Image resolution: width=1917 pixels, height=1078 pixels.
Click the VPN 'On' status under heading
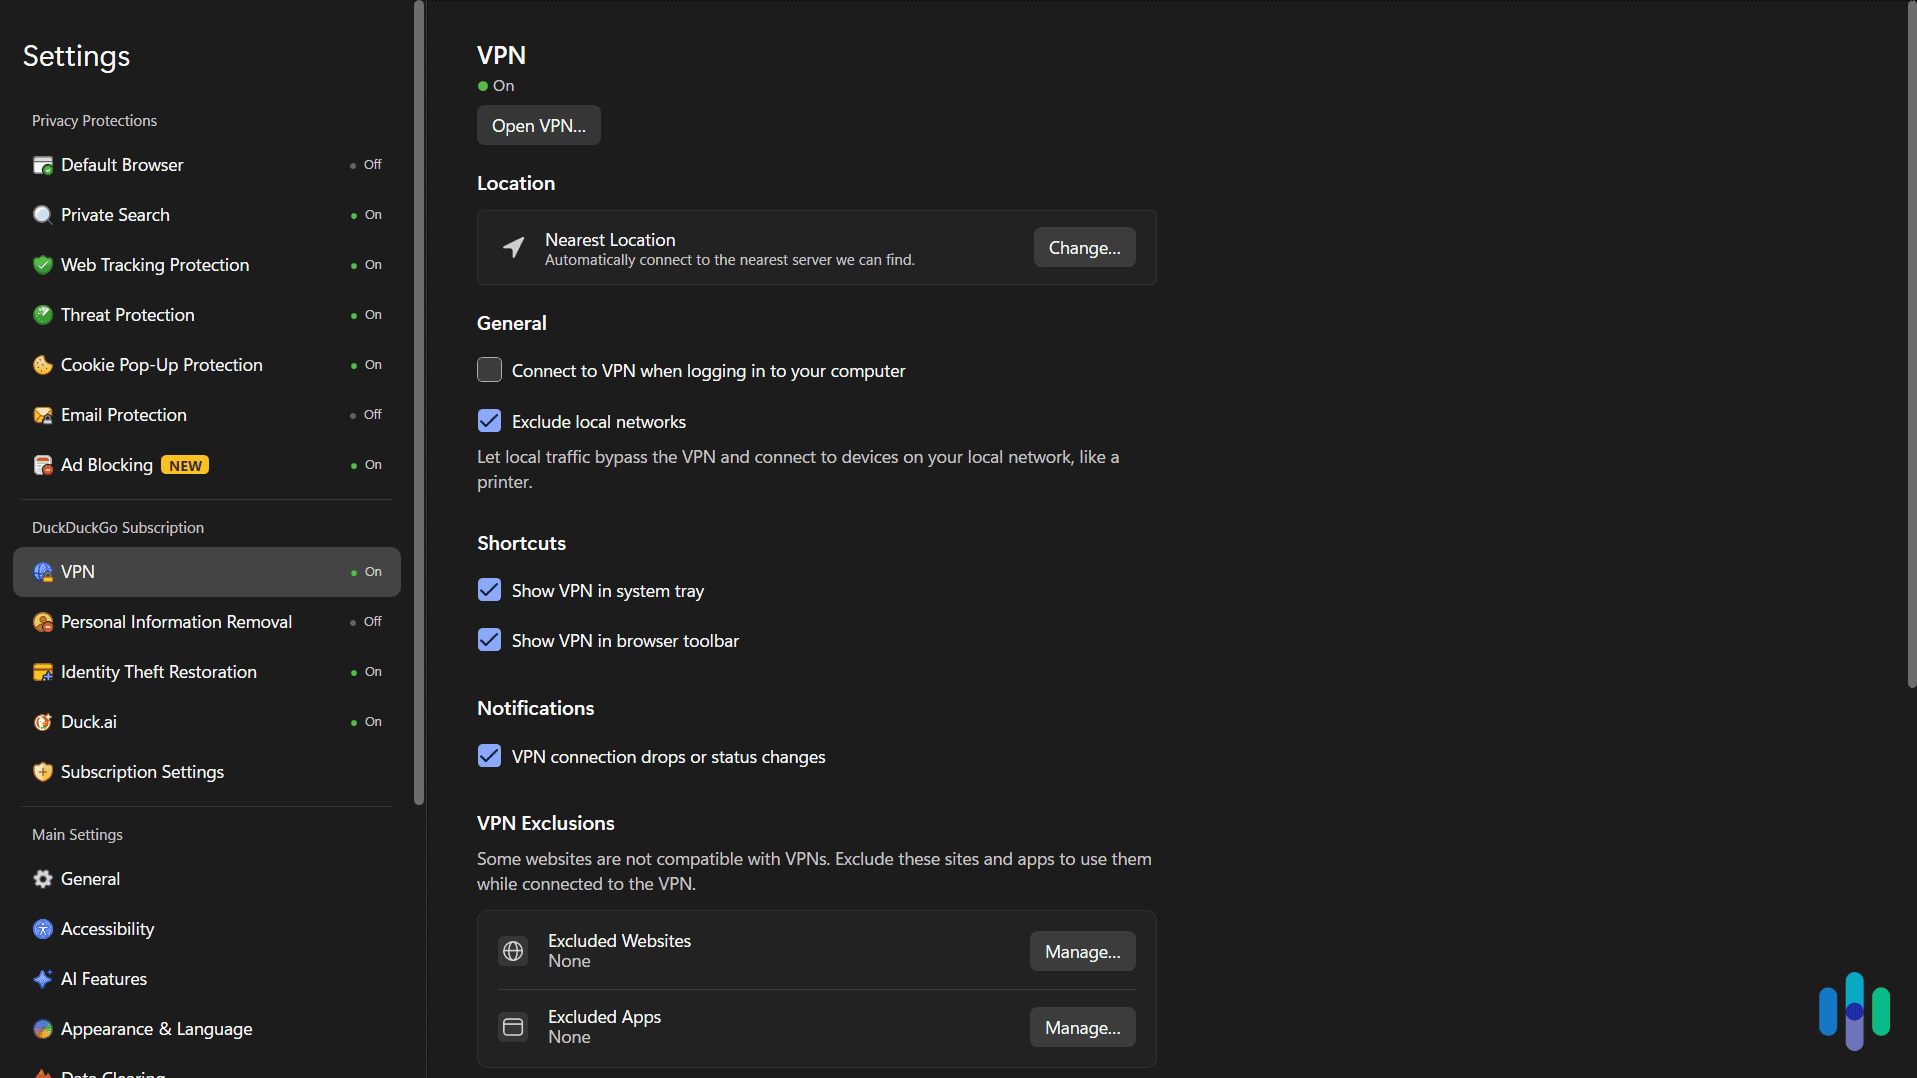tap(496, 86)
